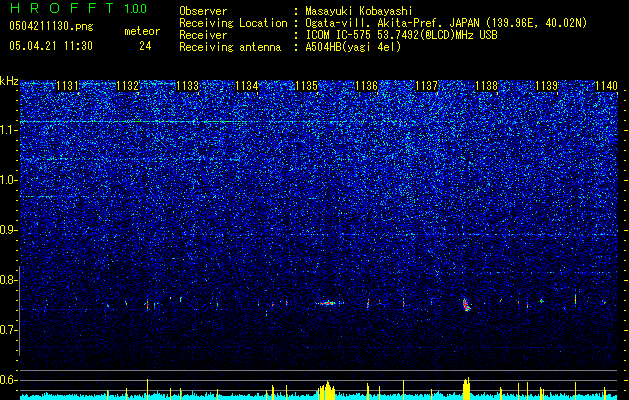Image resolution: width=629 pixels, height=400 pixels.
Task: Click the yellow power peak before 1138
Action: pos(466,388)
